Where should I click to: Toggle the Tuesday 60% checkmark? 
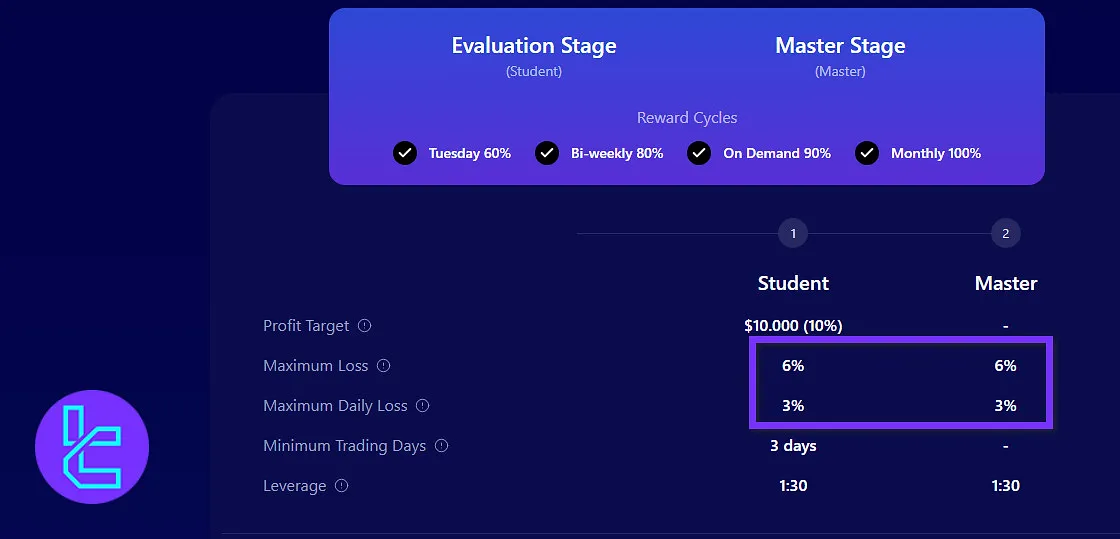[405, 153]
